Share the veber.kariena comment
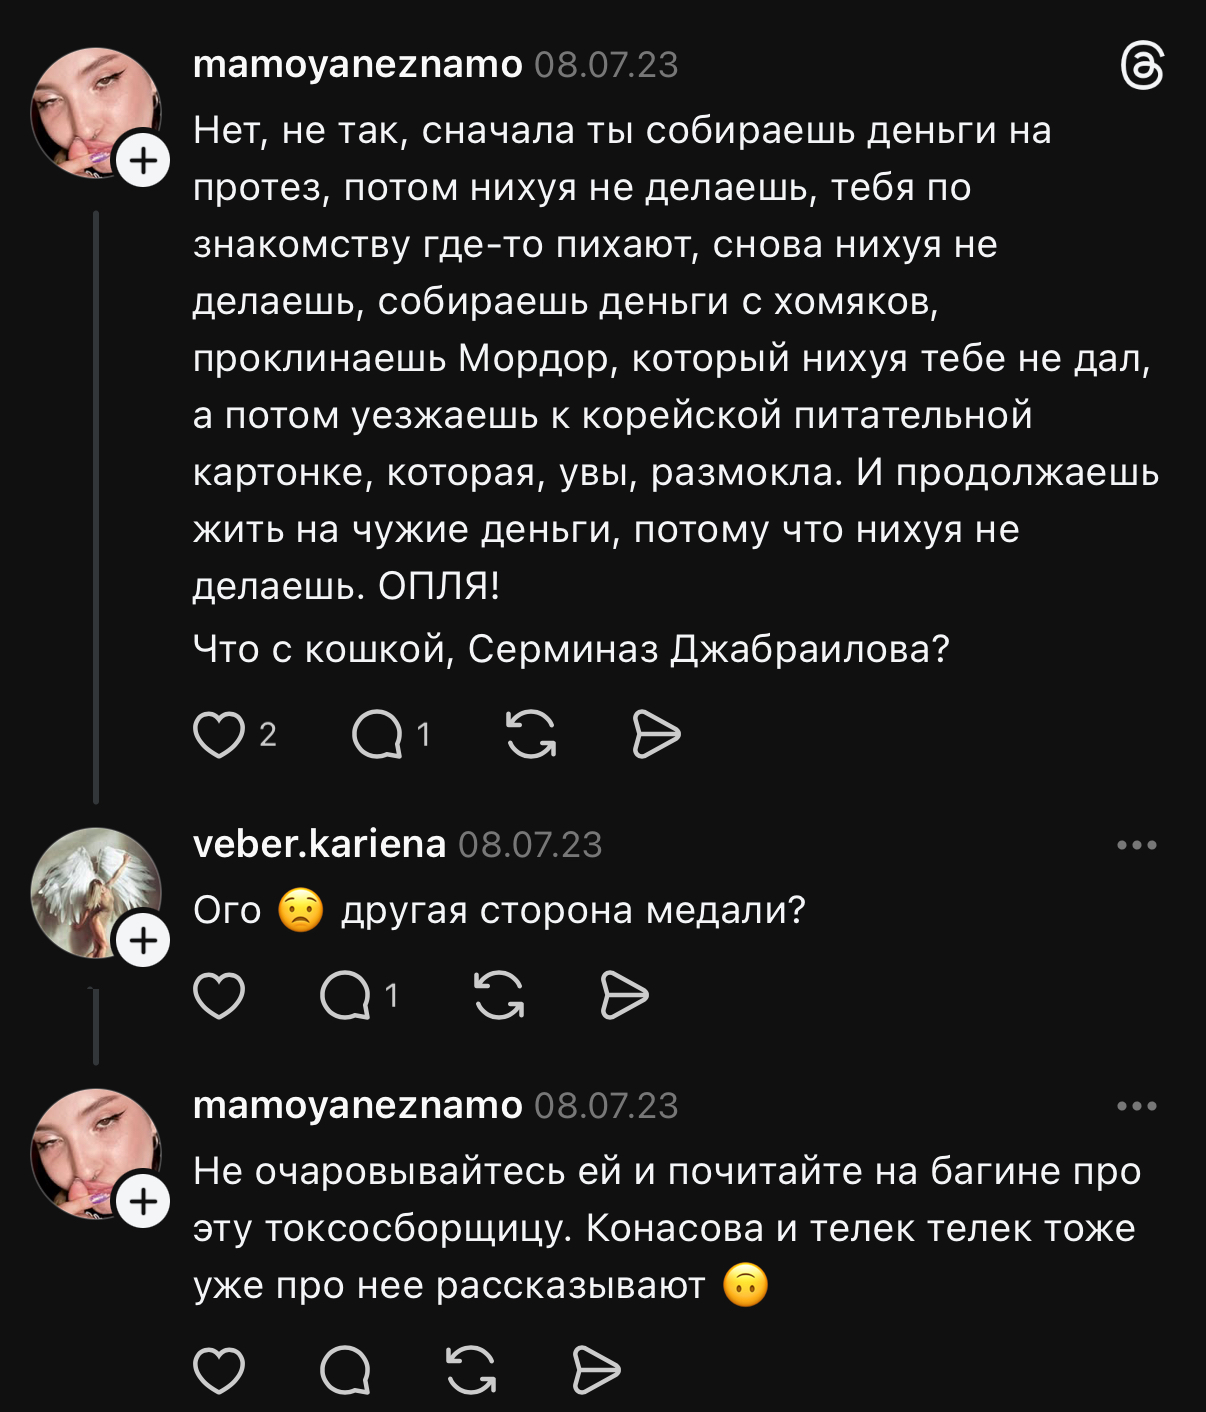Viewport: 1206px width, 1412px height. [x=624, y=995]
